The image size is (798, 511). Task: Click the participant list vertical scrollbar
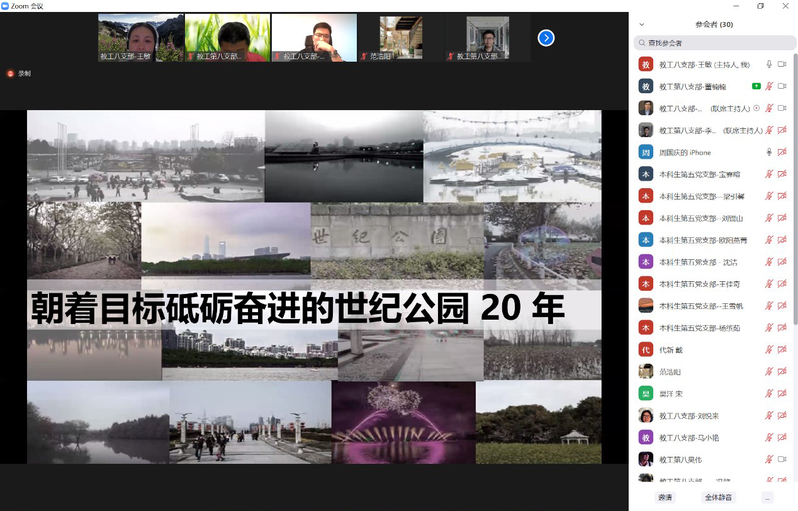coord(795,200)
